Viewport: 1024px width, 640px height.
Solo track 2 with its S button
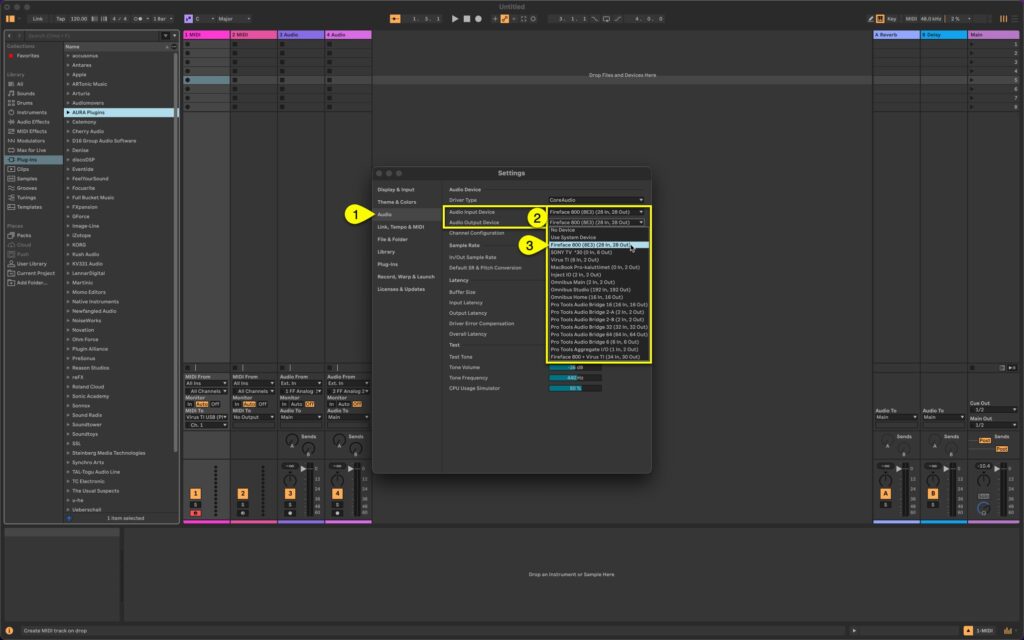(x=243, y=505)
